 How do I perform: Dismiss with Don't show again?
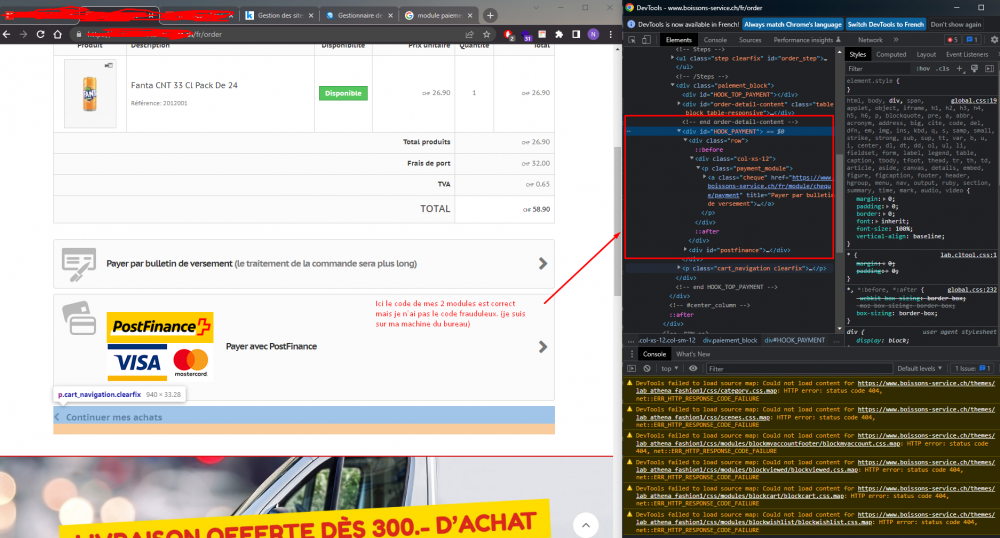955,24
